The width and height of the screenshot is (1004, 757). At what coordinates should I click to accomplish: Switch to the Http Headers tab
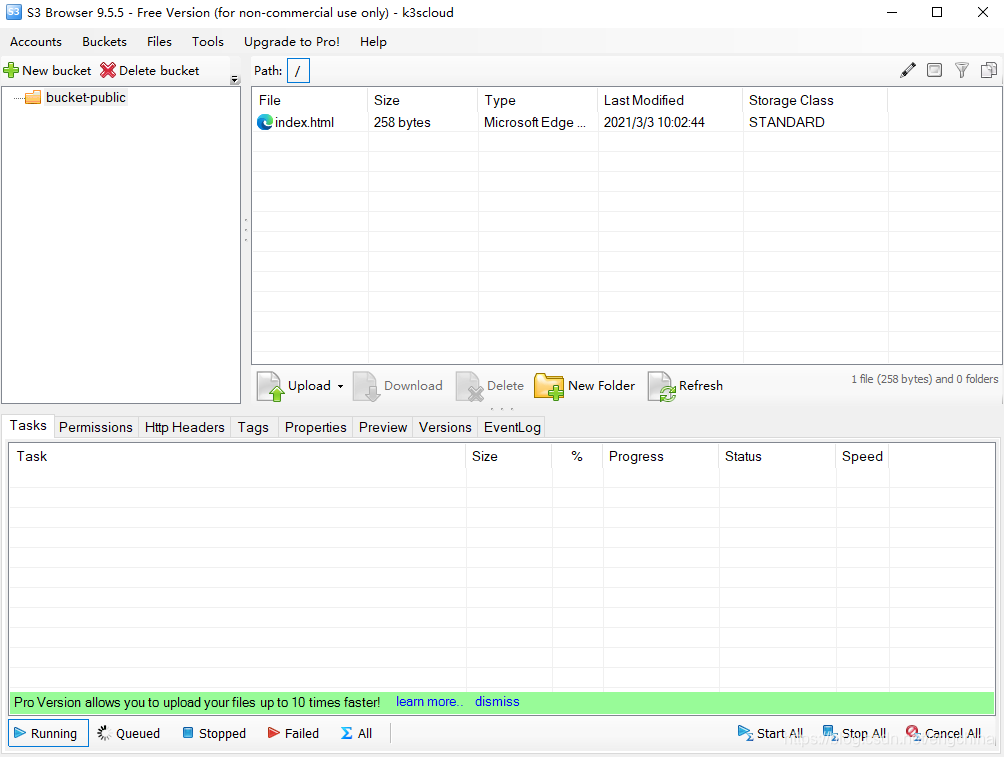pyautogui.click(x=184, y=427)
